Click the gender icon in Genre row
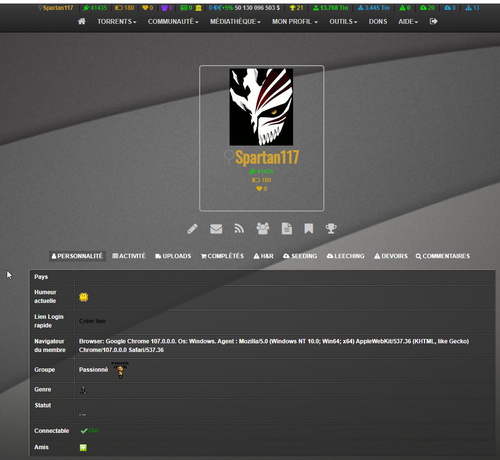Image resolution: width=500 pixels, height=460 pixels. click(x=83, y=390)
